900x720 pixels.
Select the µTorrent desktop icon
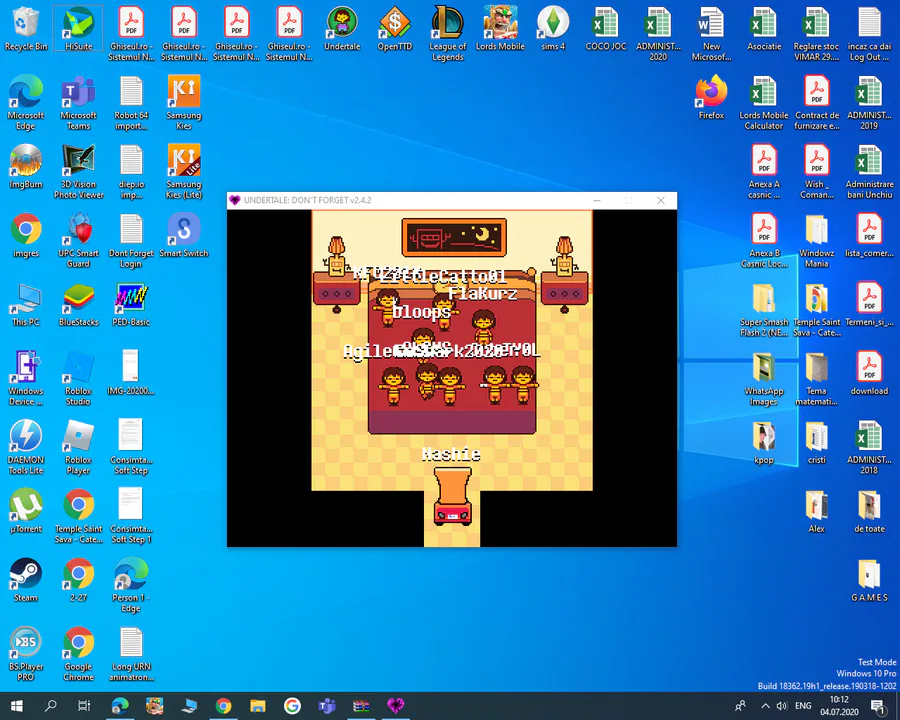25,511
